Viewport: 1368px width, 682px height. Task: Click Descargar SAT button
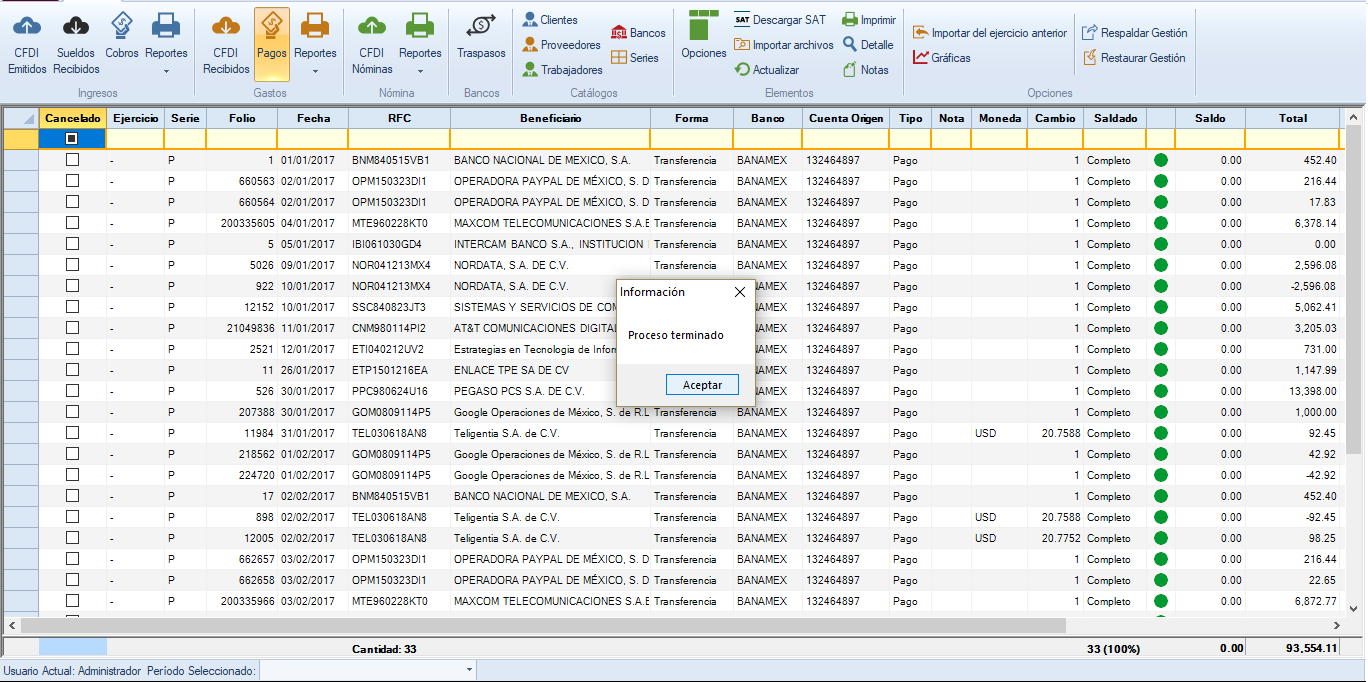point(780,19)
